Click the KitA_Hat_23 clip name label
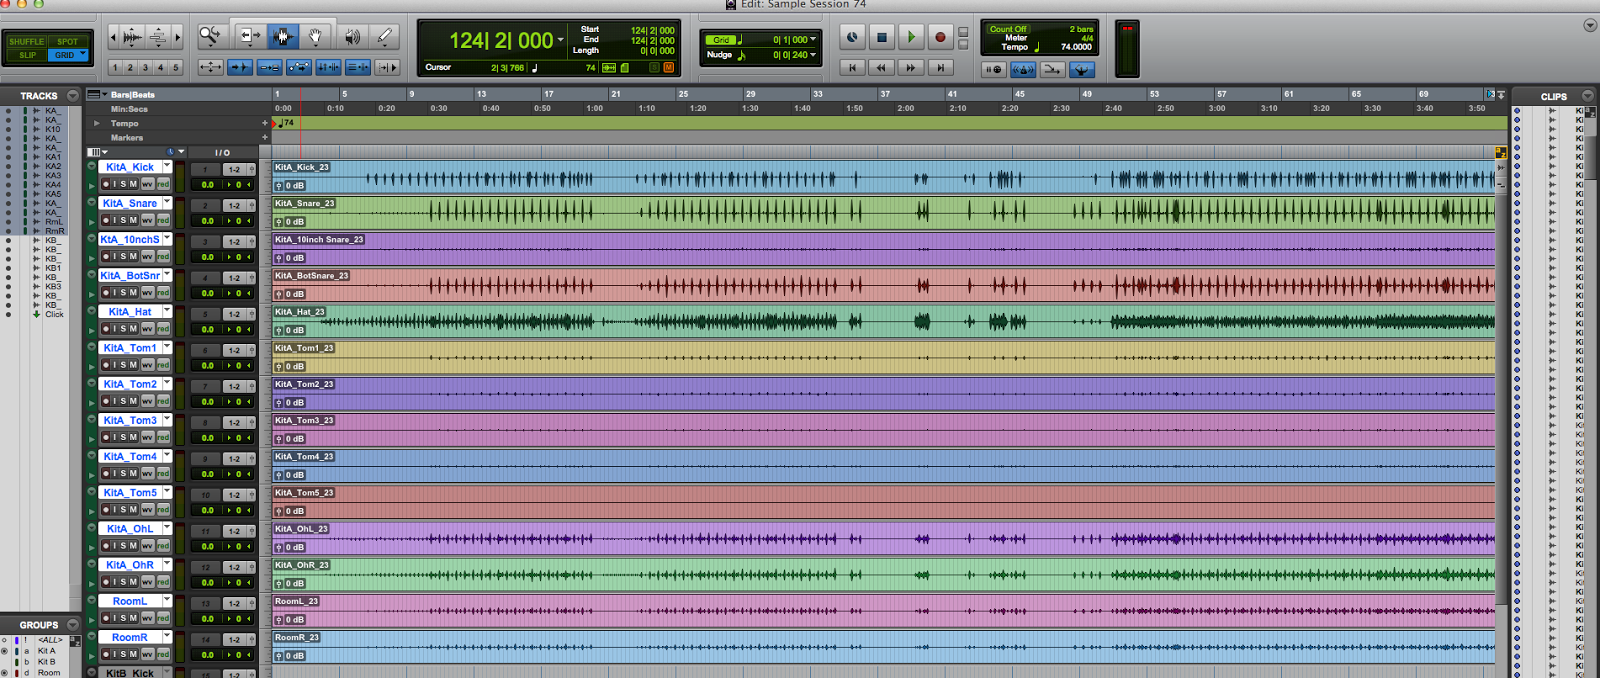Screen dimensions: 1600x678 pyautogui.click(x=300, y=312)
